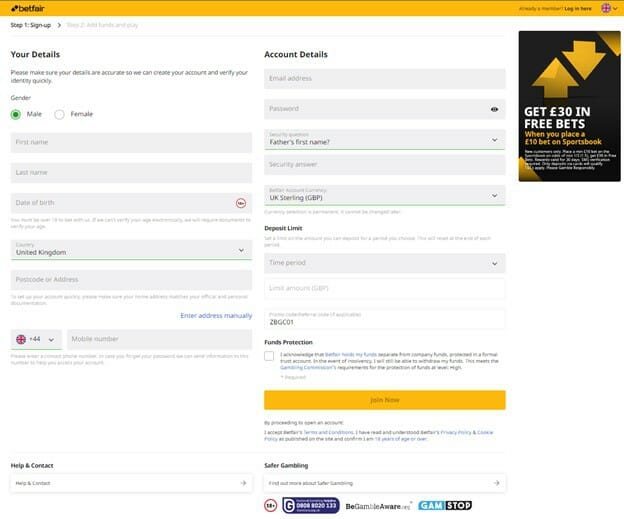Open the +44 phone code dropdown
The width and height of the screenshot is (624, 519).
coord(36,339)
